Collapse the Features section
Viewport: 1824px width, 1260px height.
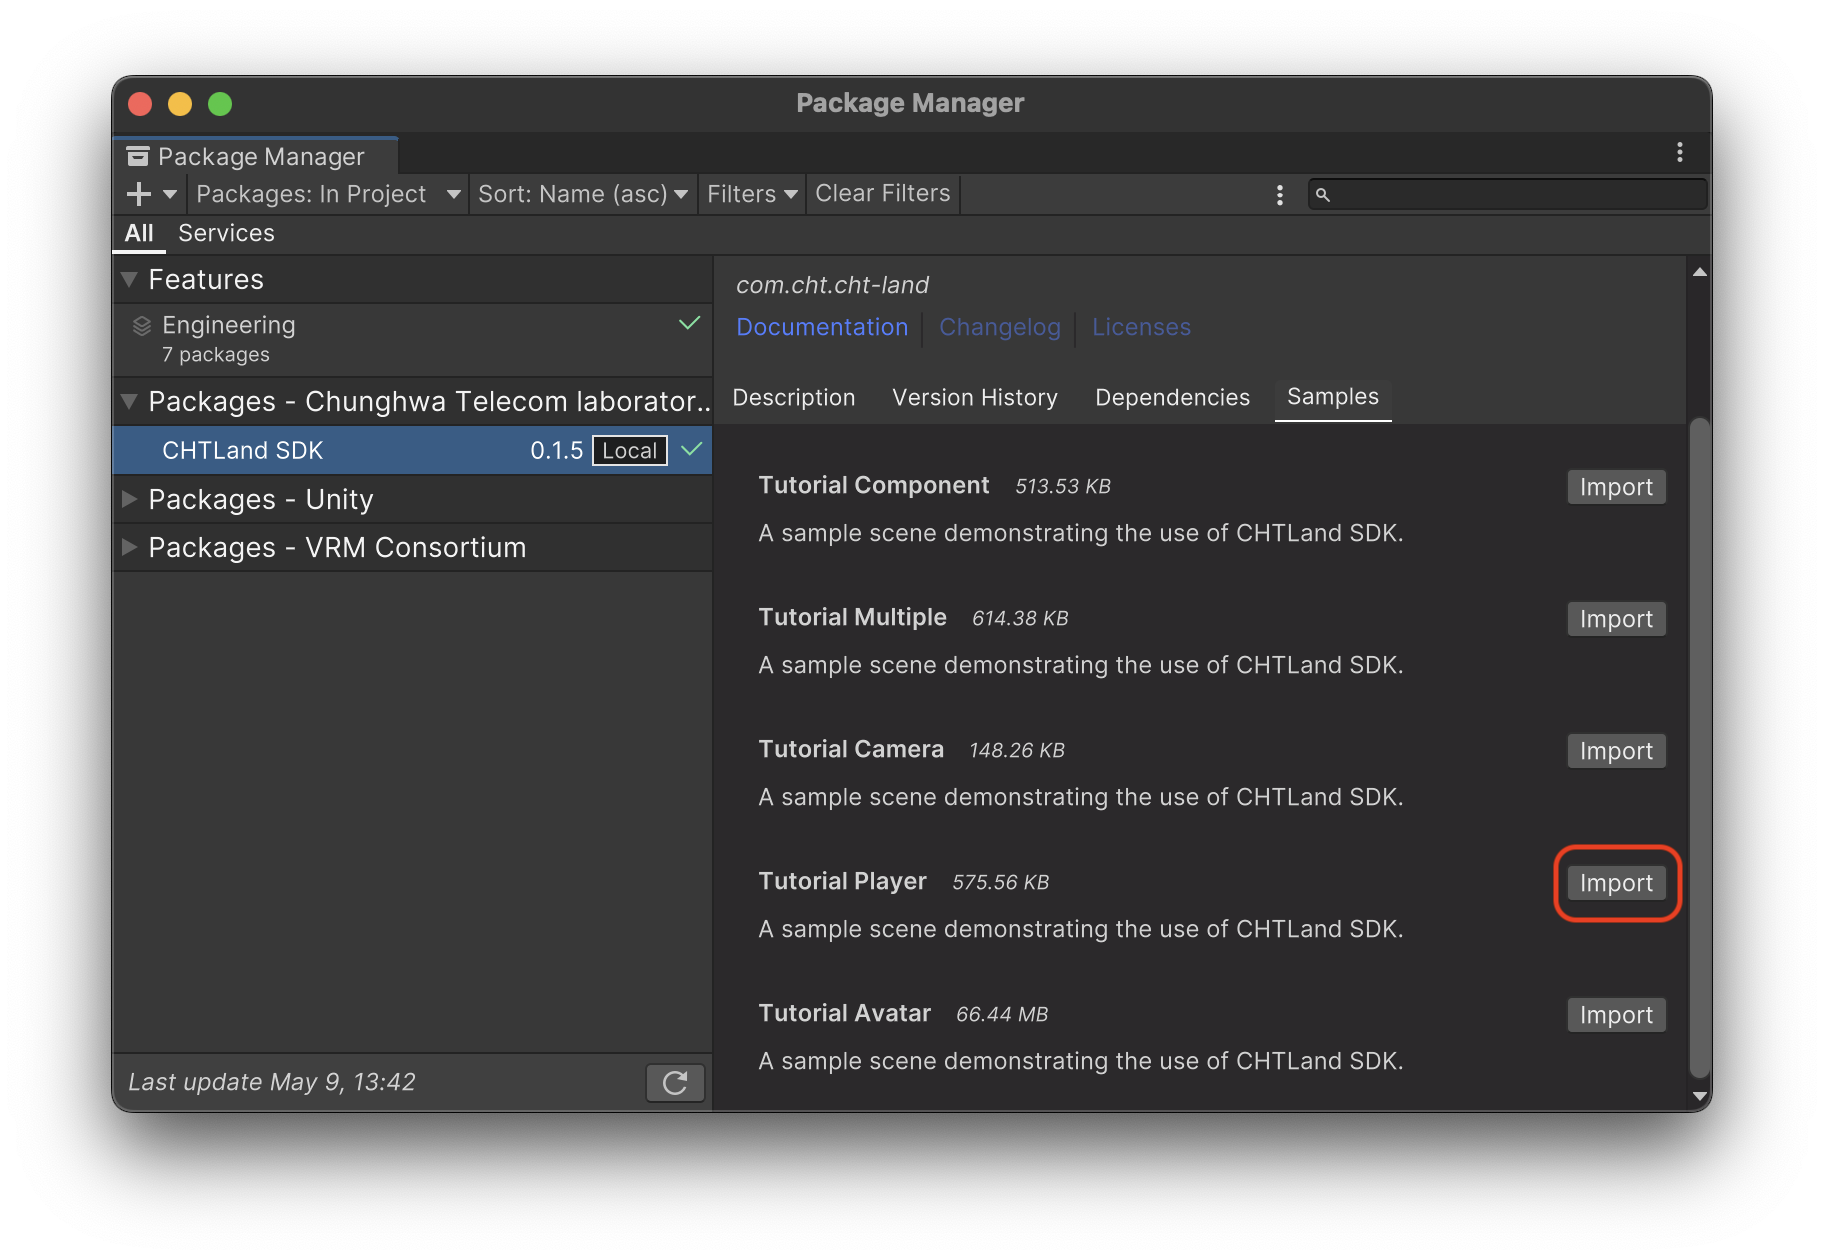pos(129,279)
